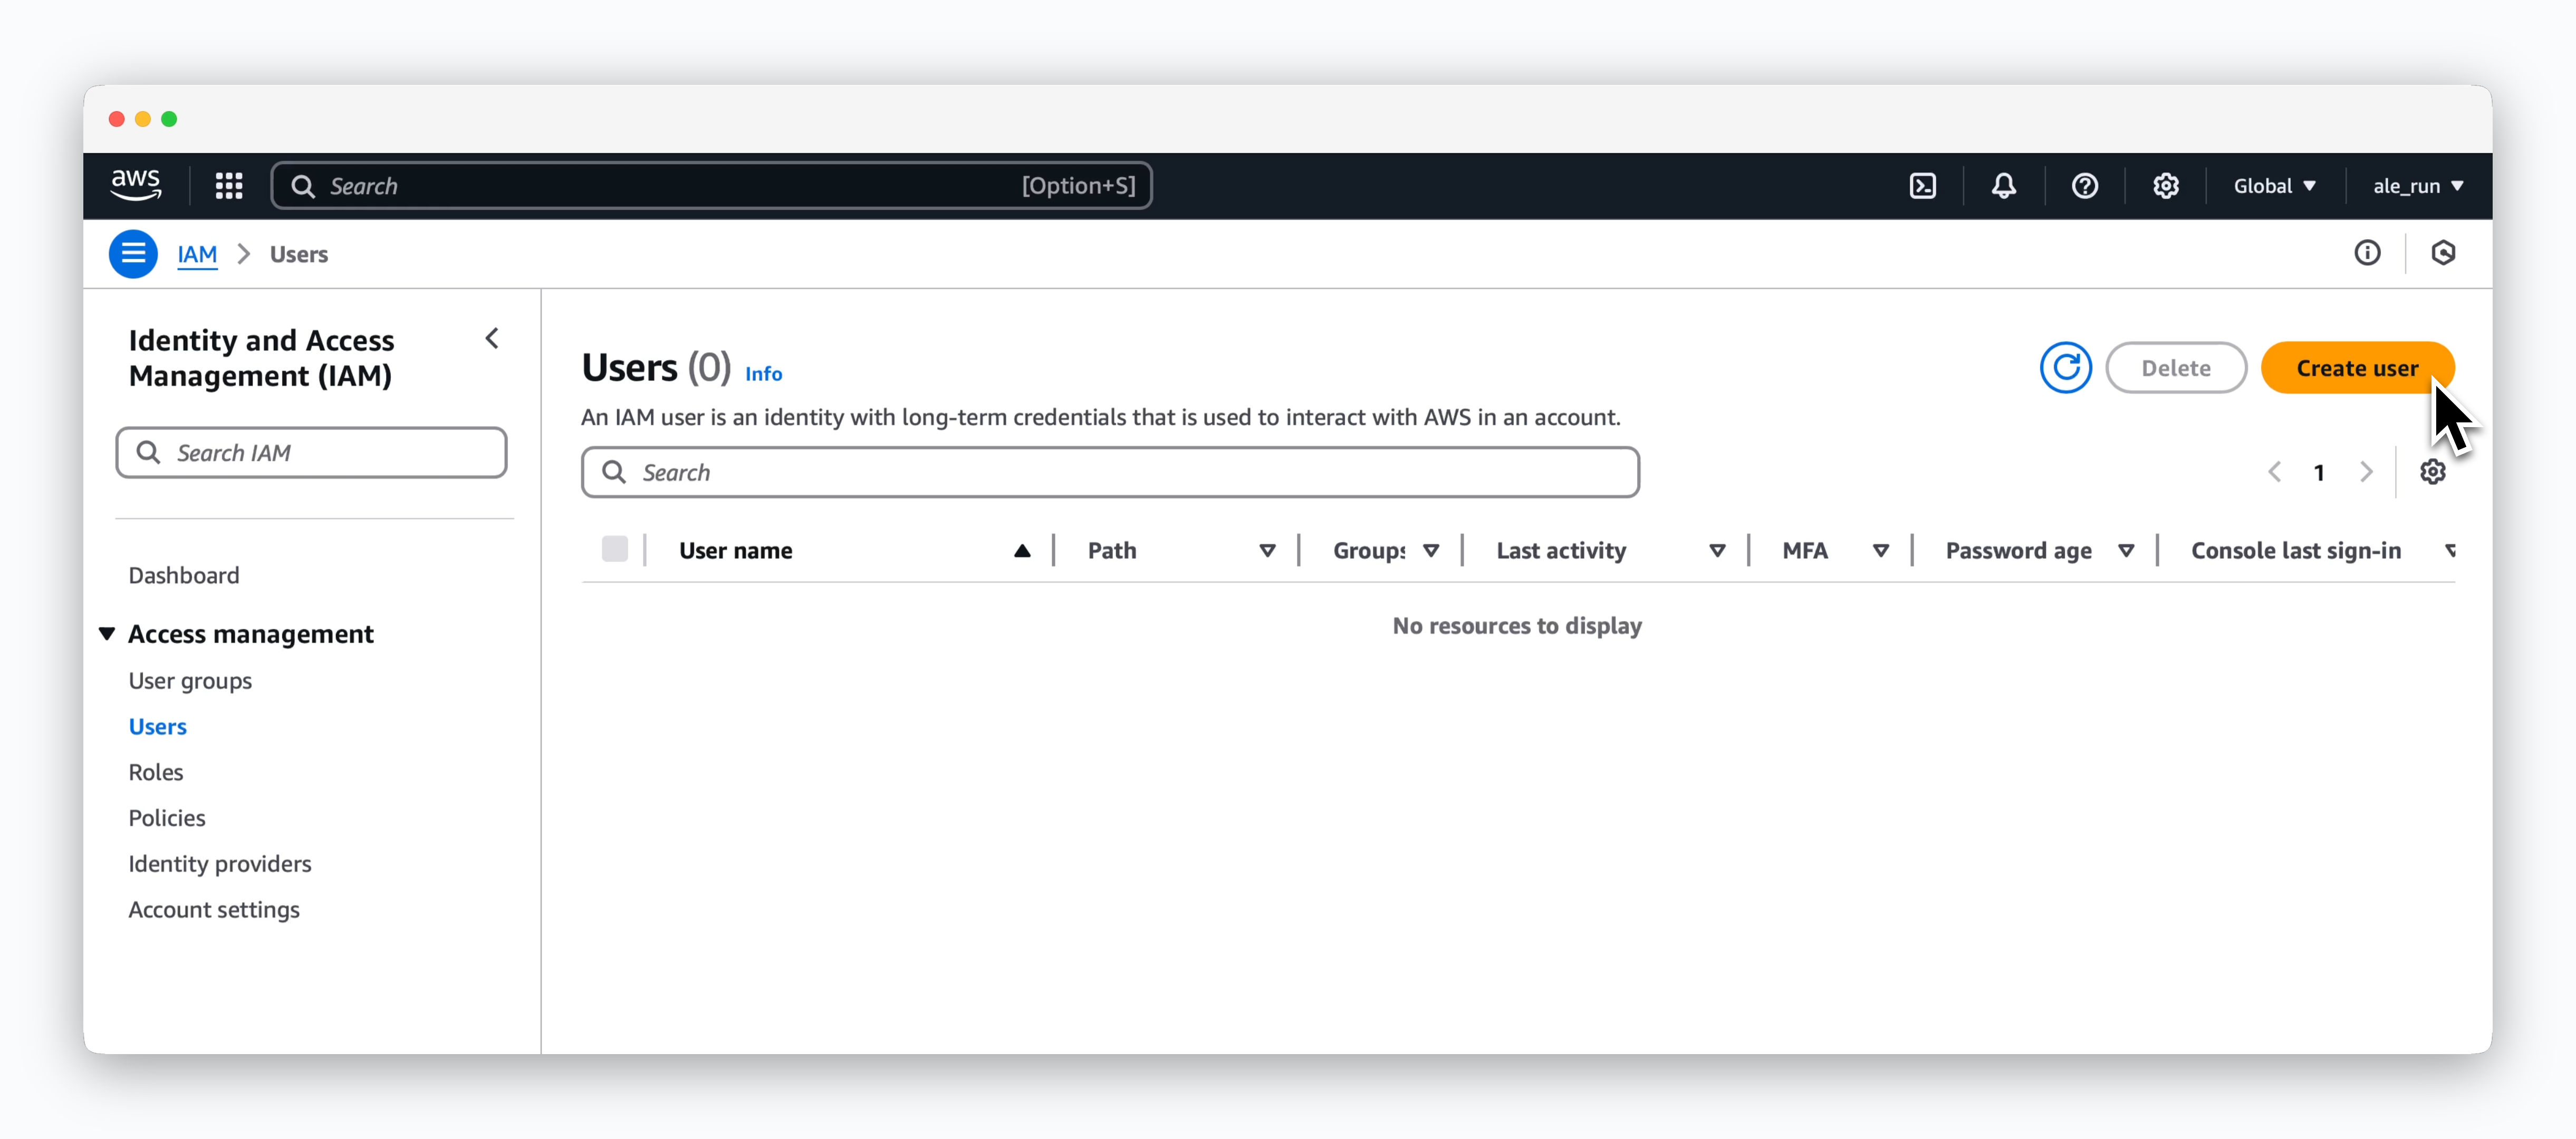Select Users in the side navigation

157,727
